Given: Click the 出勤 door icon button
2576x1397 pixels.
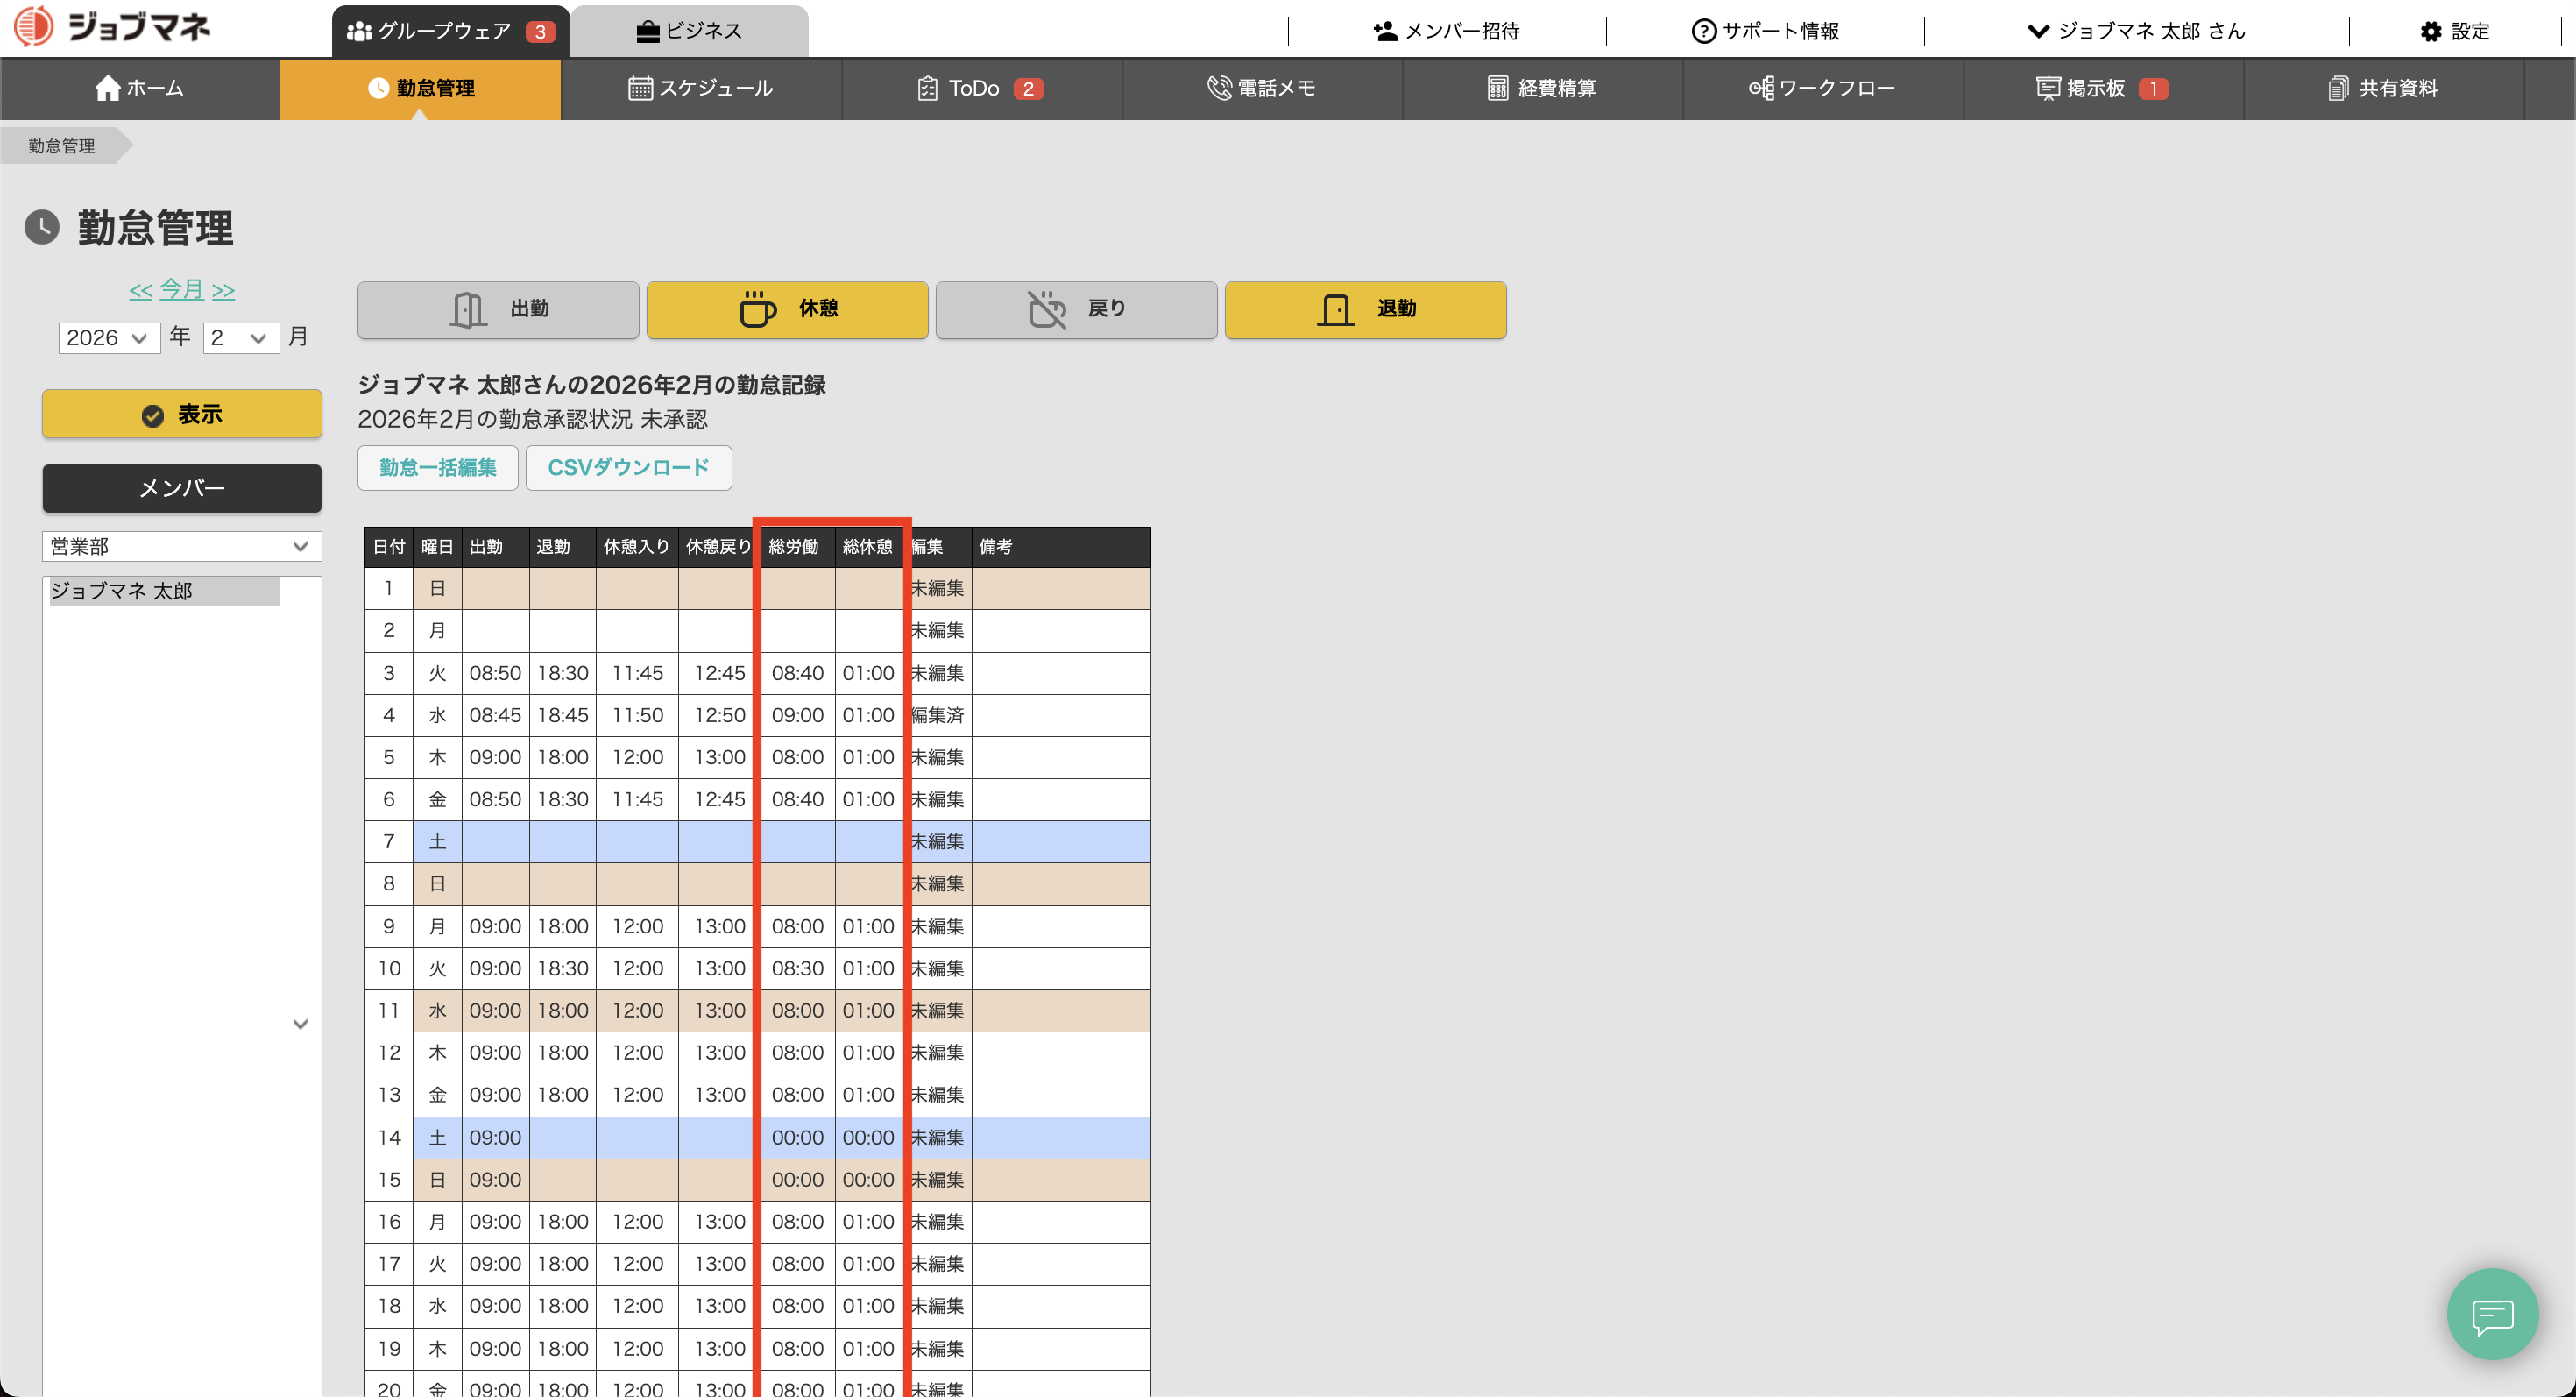Looking at the screenshot, I should coord(498,309).
